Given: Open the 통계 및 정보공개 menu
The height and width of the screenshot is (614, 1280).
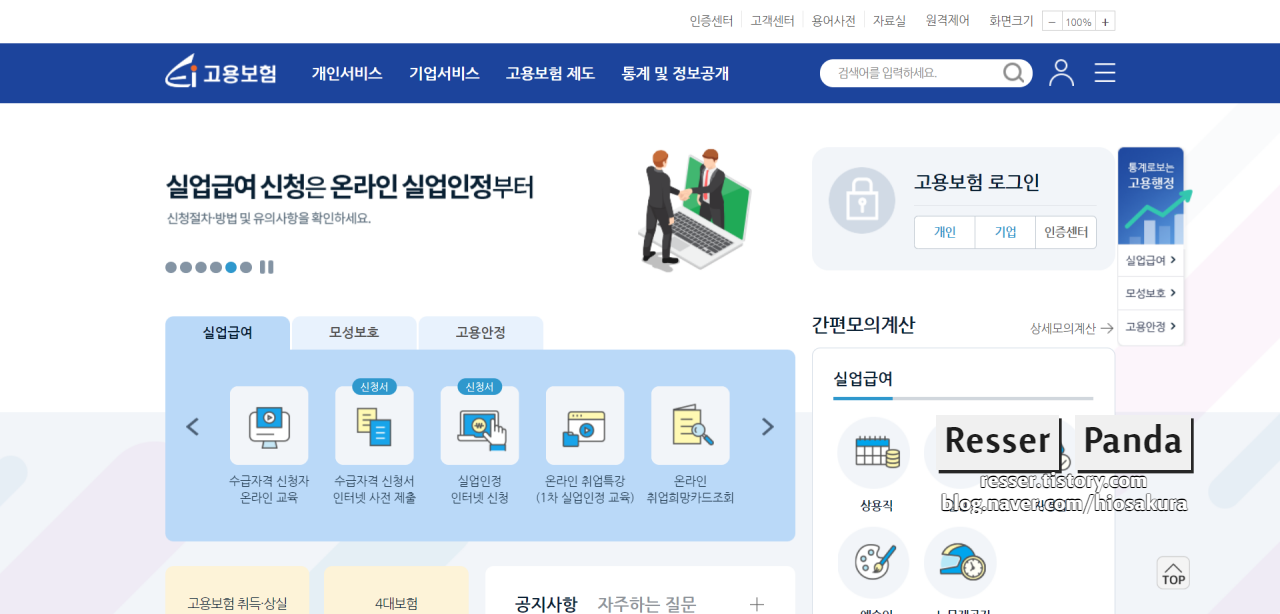Looking at the screenshot, I should 675,73.
